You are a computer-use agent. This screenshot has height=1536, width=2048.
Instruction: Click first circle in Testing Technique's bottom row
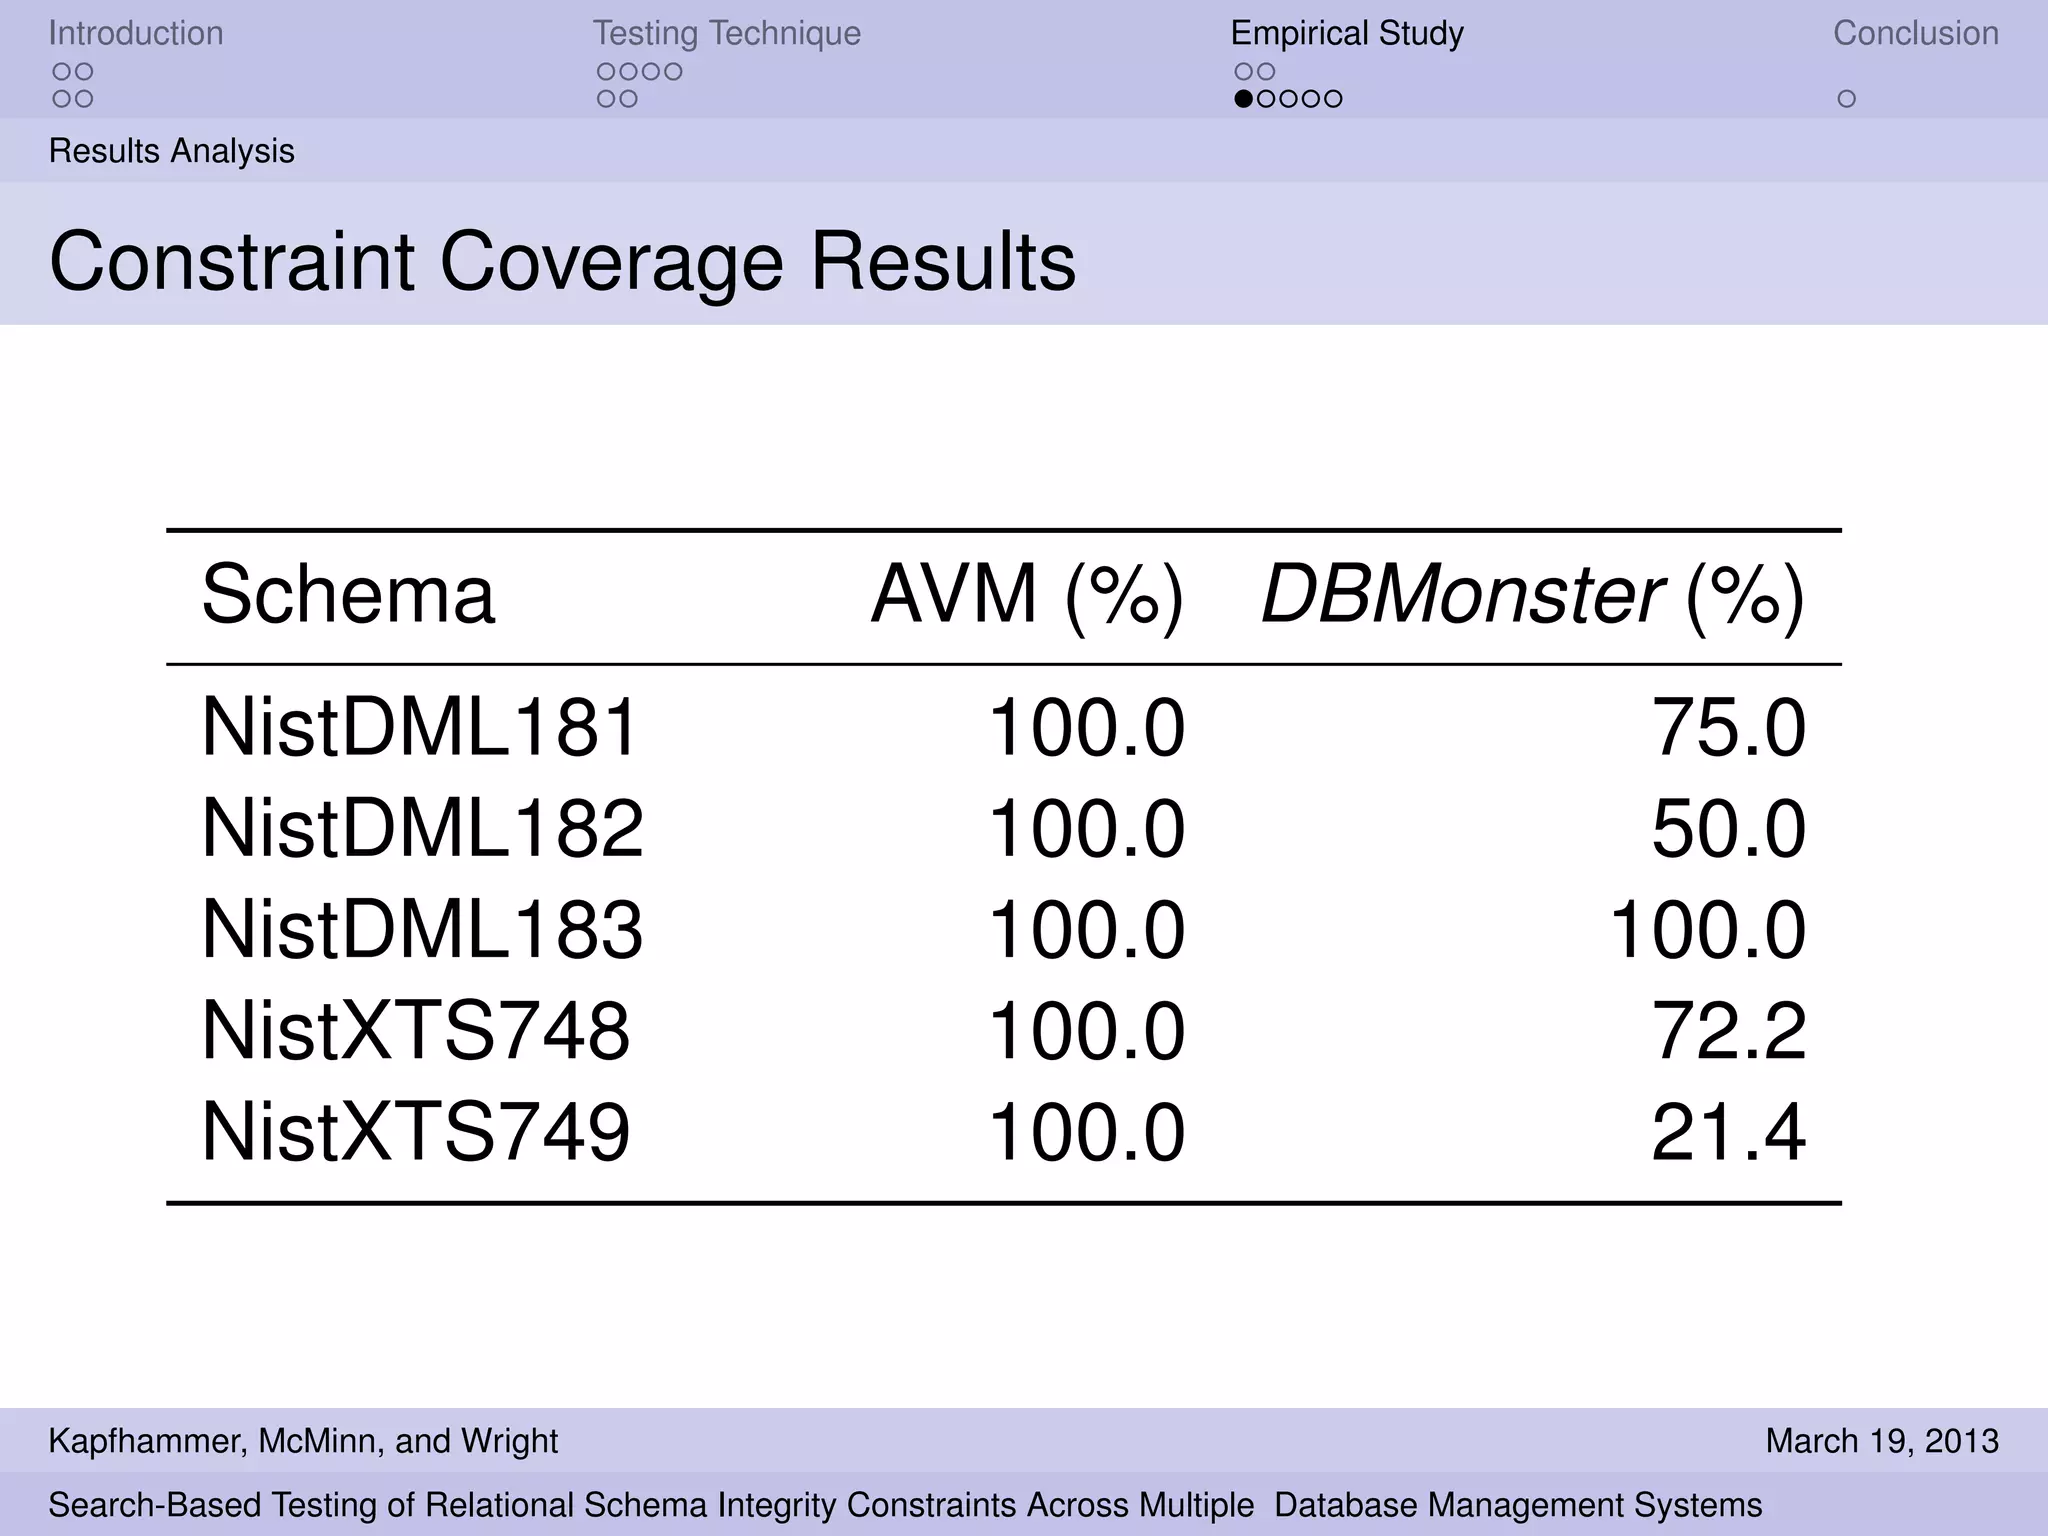click(606, 99)
